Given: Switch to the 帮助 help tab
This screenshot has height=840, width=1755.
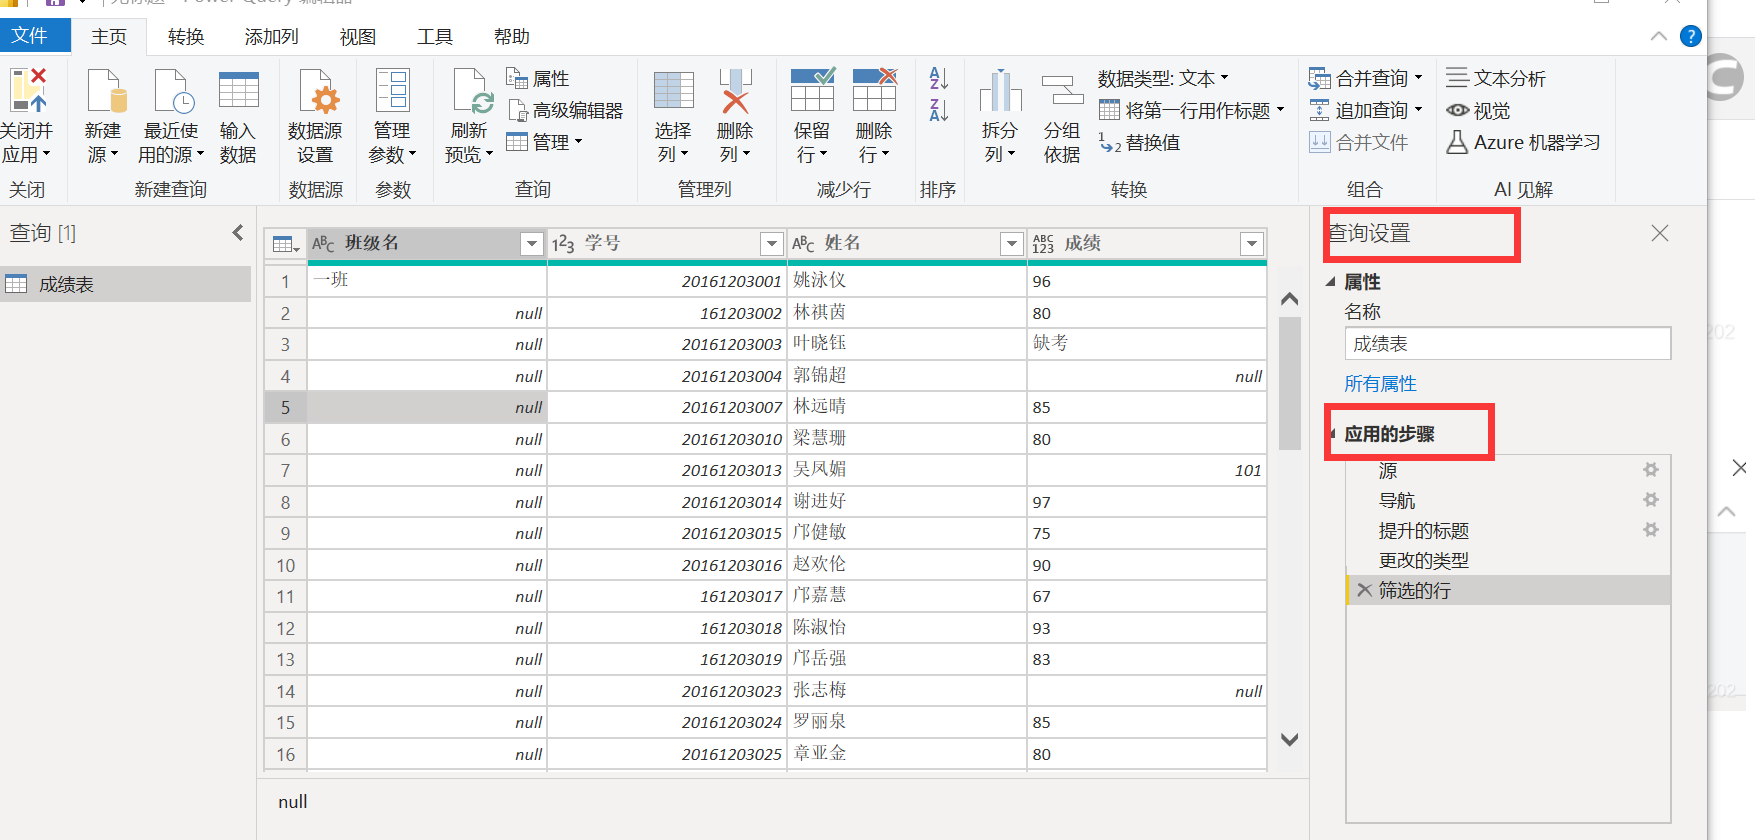Looking at the screenshot, I should tap(512, 37).
